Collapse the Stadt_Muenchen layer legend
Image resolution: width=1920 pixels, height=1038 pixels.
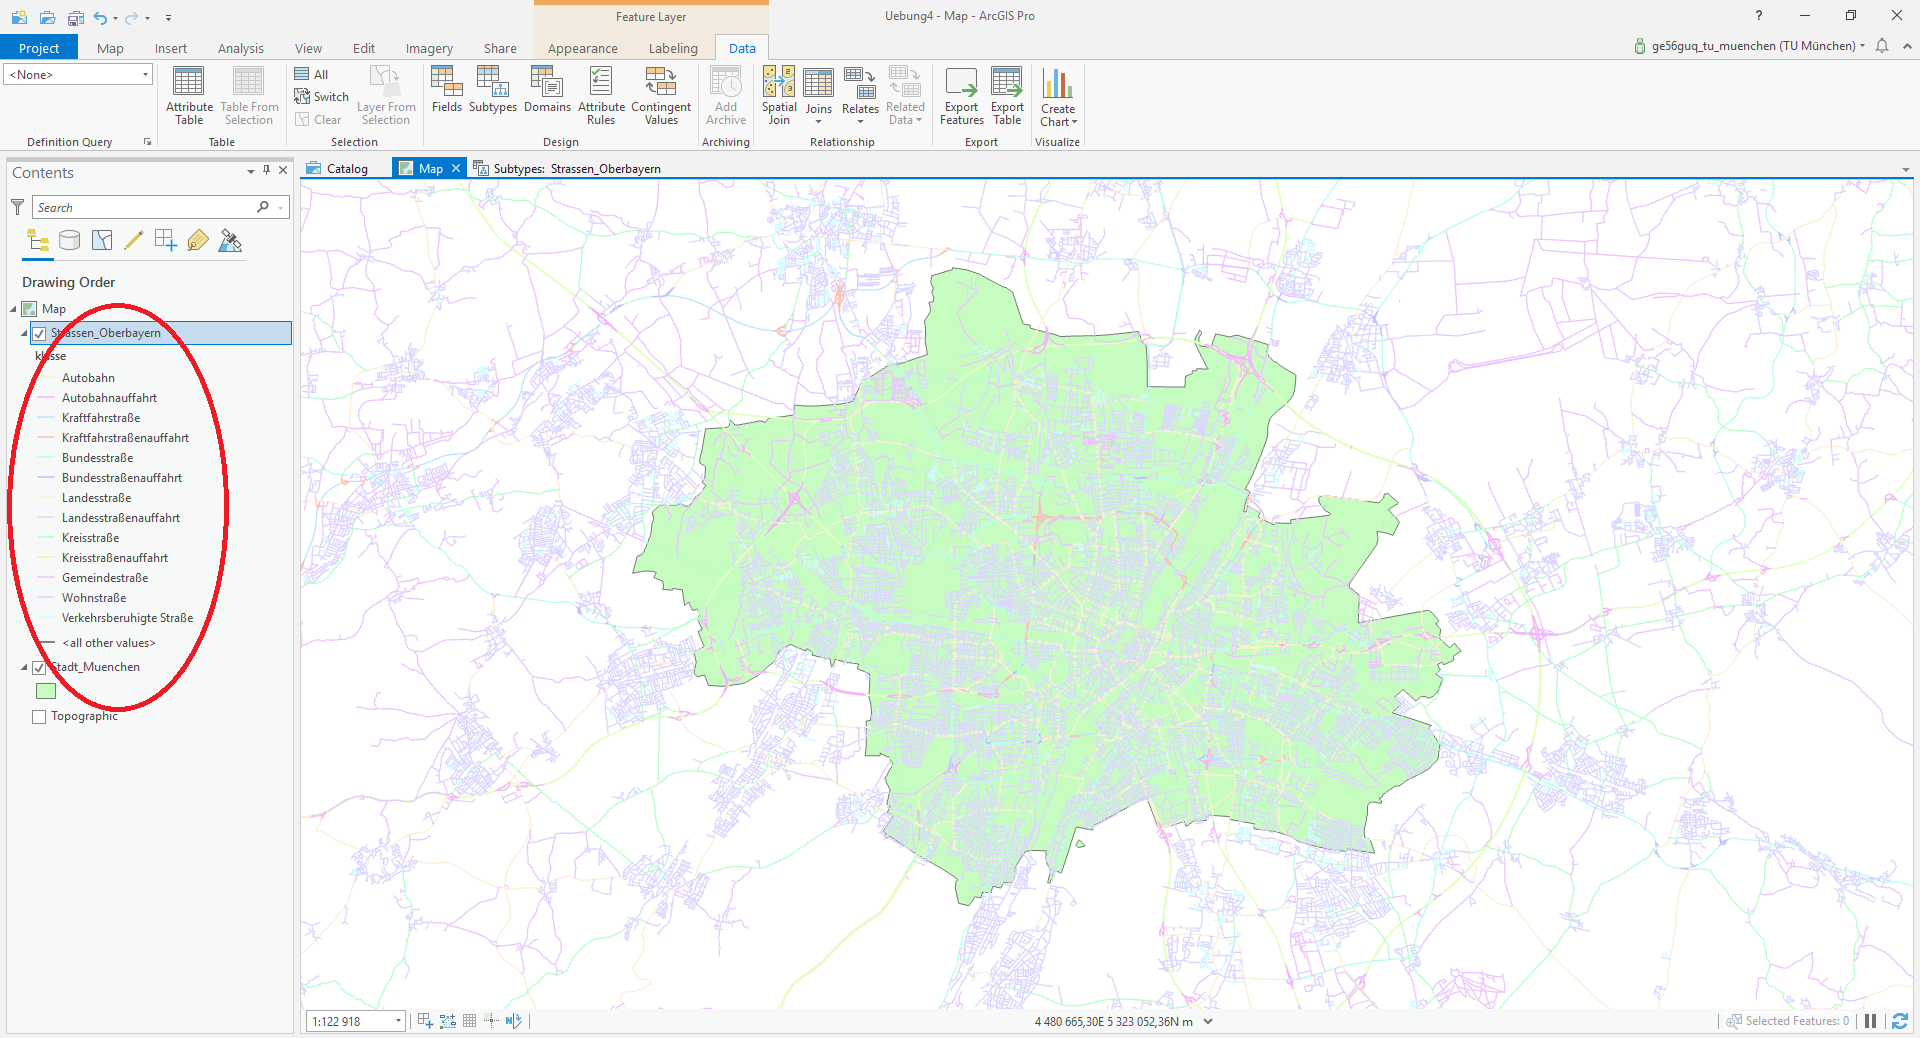point(24,667)
